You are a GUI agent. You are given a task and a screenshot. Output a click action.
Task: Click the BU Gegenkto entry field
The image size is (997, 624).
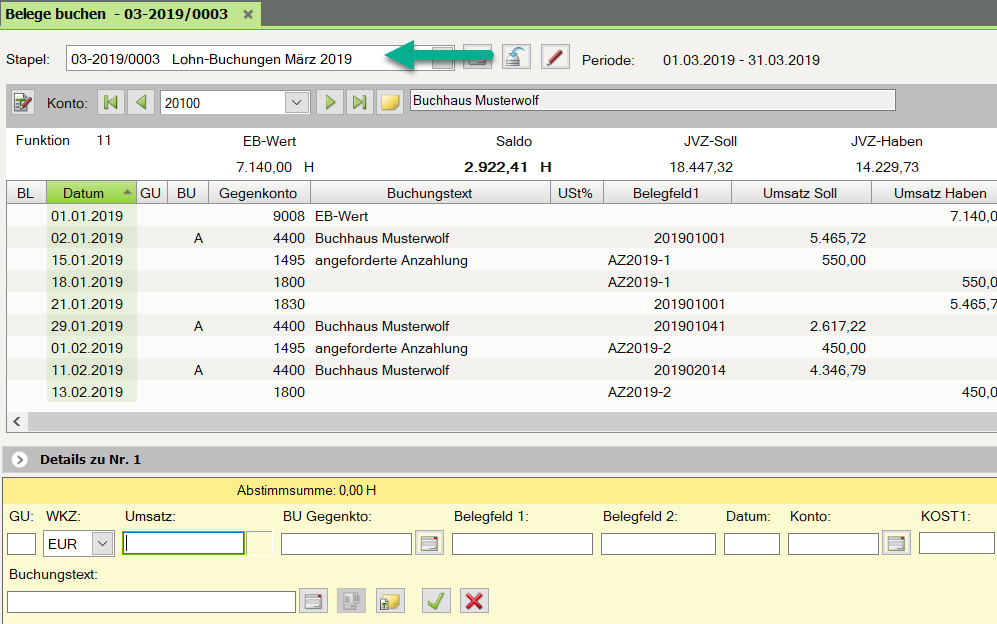(347, 544)
